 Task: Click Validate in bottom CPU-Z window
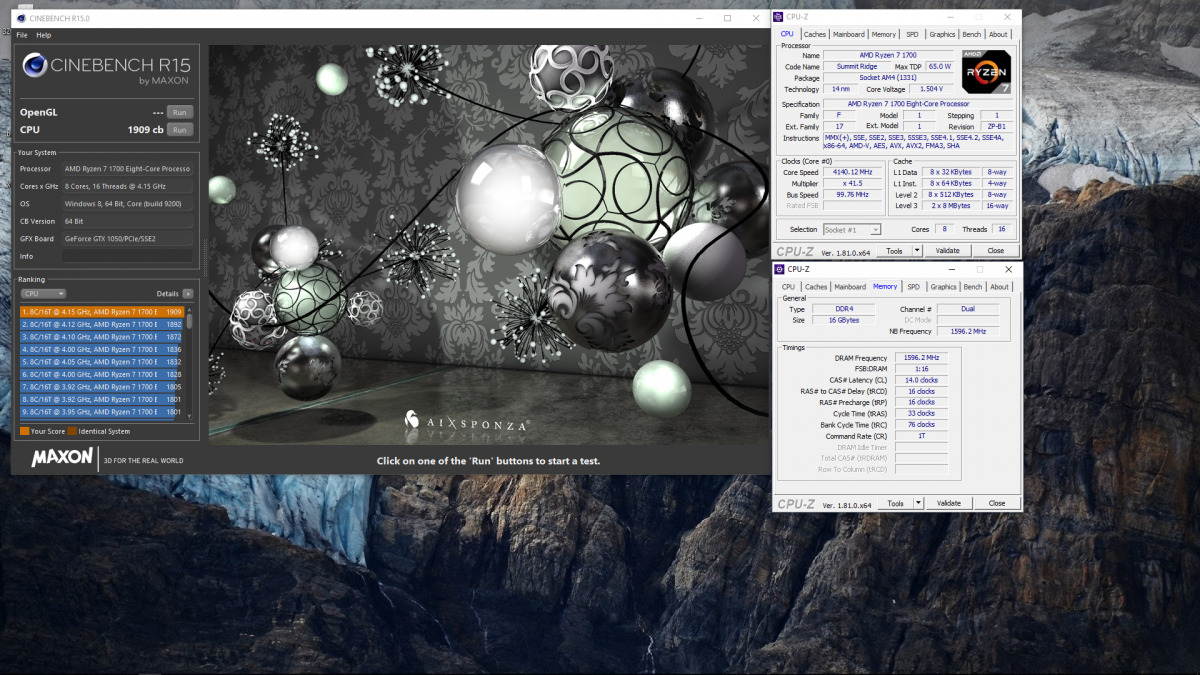(x=948, y=503)
